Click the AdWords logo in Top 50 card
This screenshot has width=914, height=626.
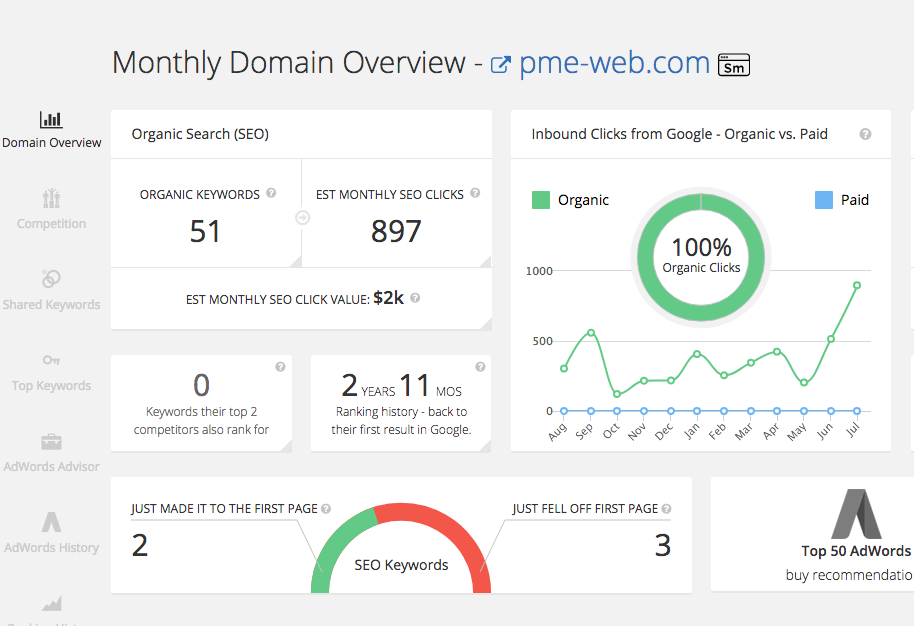click(856, 514)
